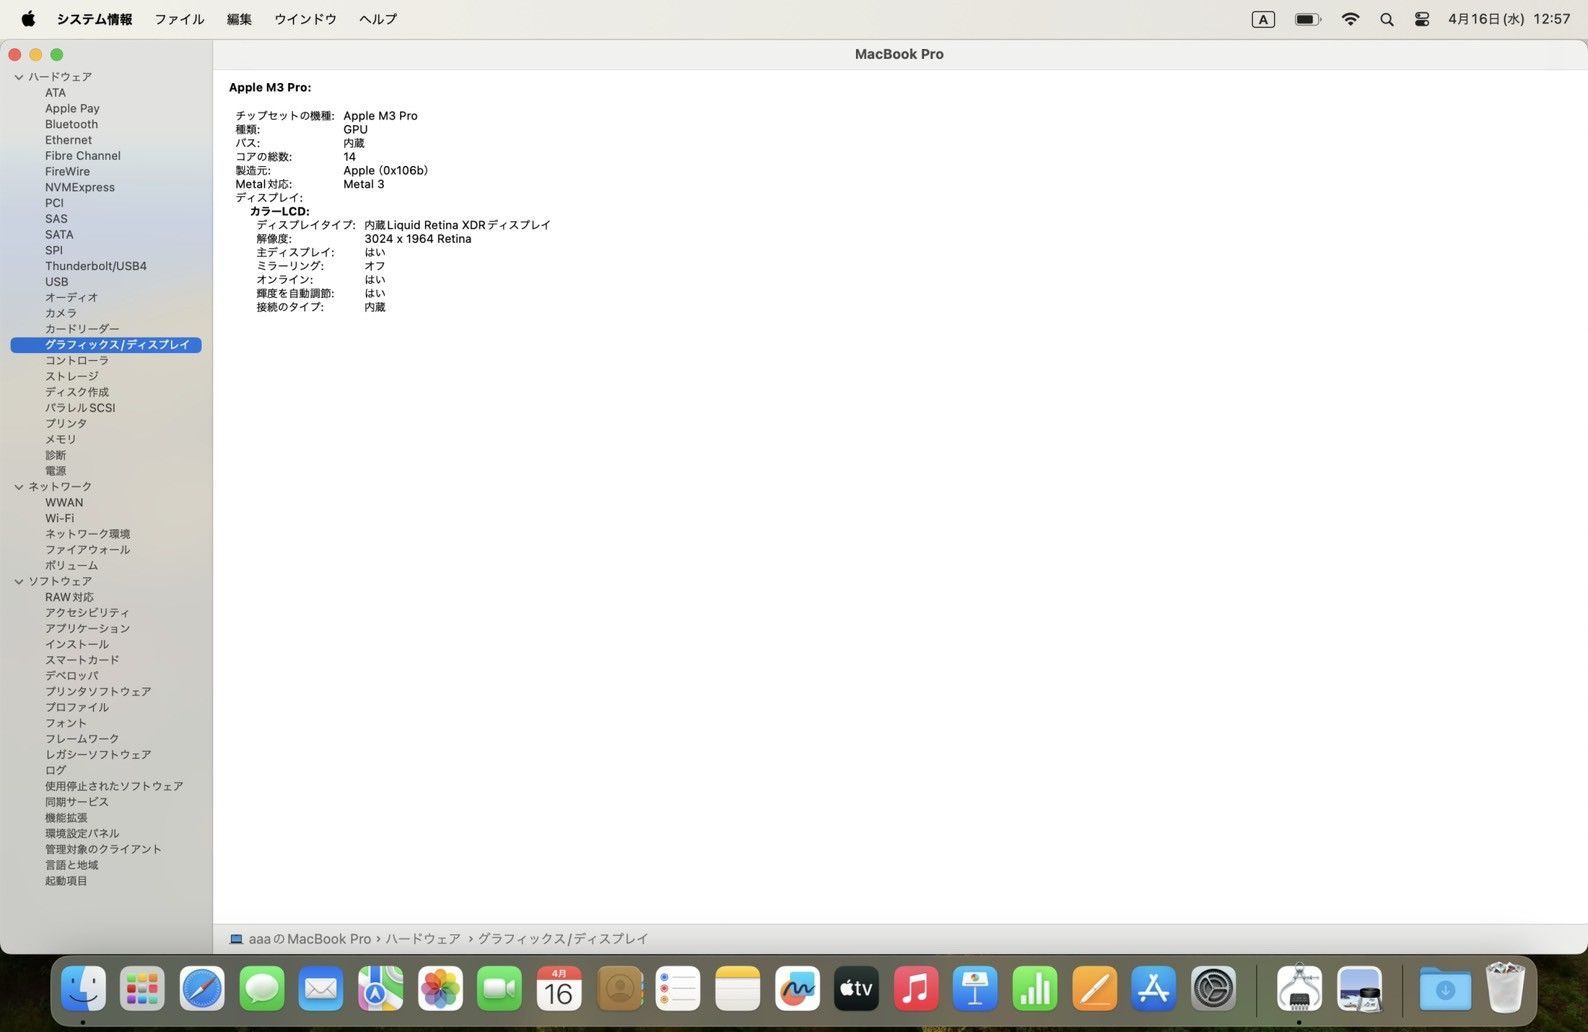
Task: Open Messages app in Dock
Action: [262, 989]
